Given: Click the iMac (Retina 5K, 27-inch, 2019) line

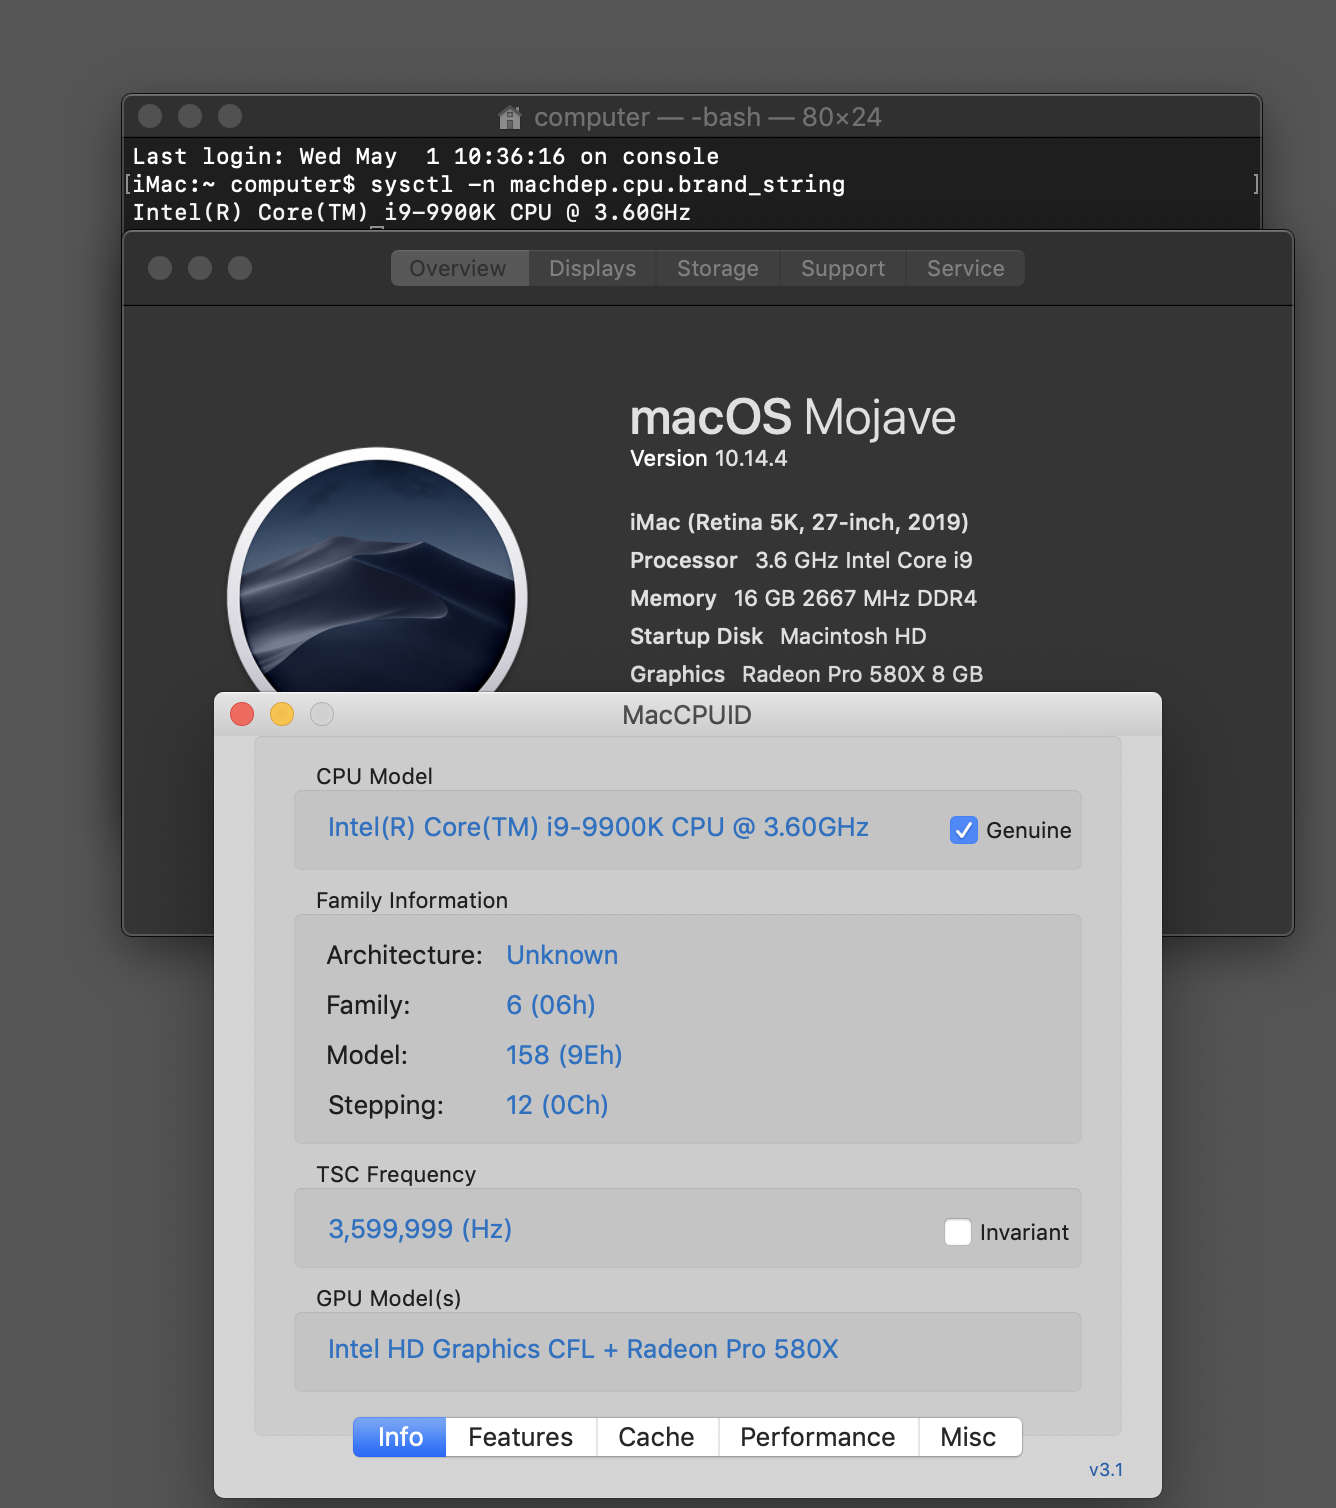Looking at the screenshot, I should [799, 522].
